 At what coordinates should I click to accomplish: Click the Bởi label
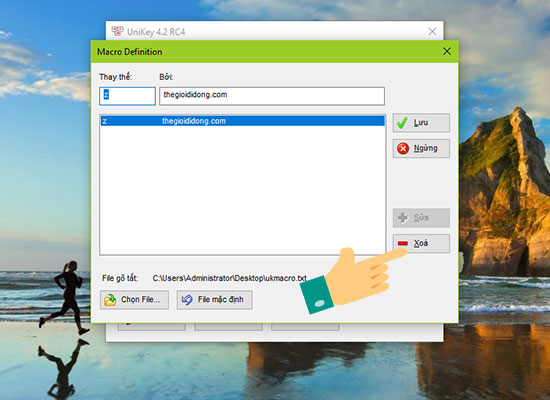[166, 76]
